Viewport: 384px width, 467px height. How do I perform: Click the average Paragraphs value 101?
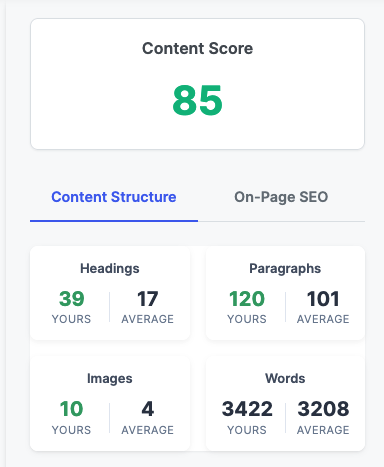tap(323, 298)
